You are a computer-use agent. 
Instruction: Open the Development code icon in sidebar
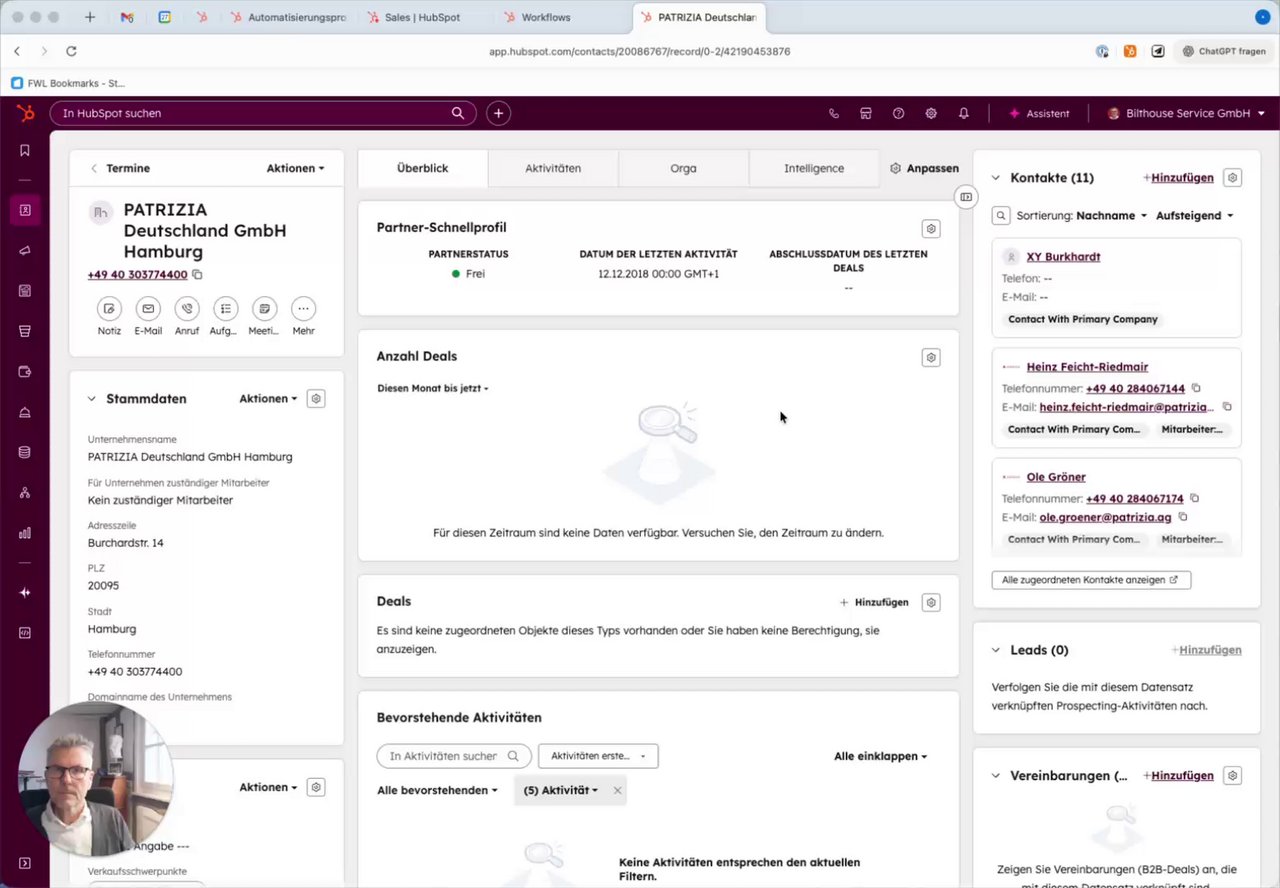pyautogui.click(x=25, y=633)
